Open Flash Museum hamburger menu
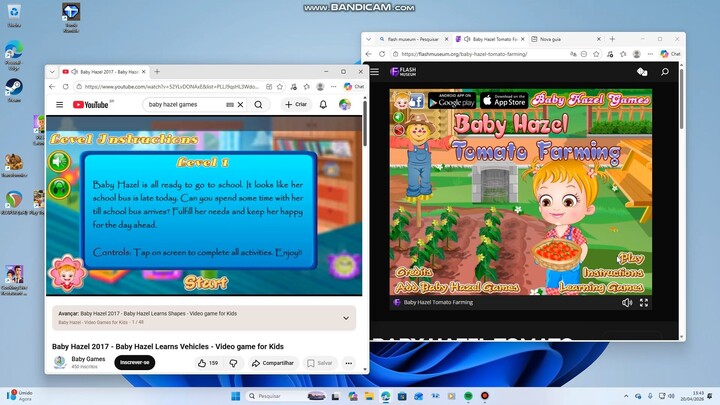Screen dimensions: 720x405 point(375,72)
